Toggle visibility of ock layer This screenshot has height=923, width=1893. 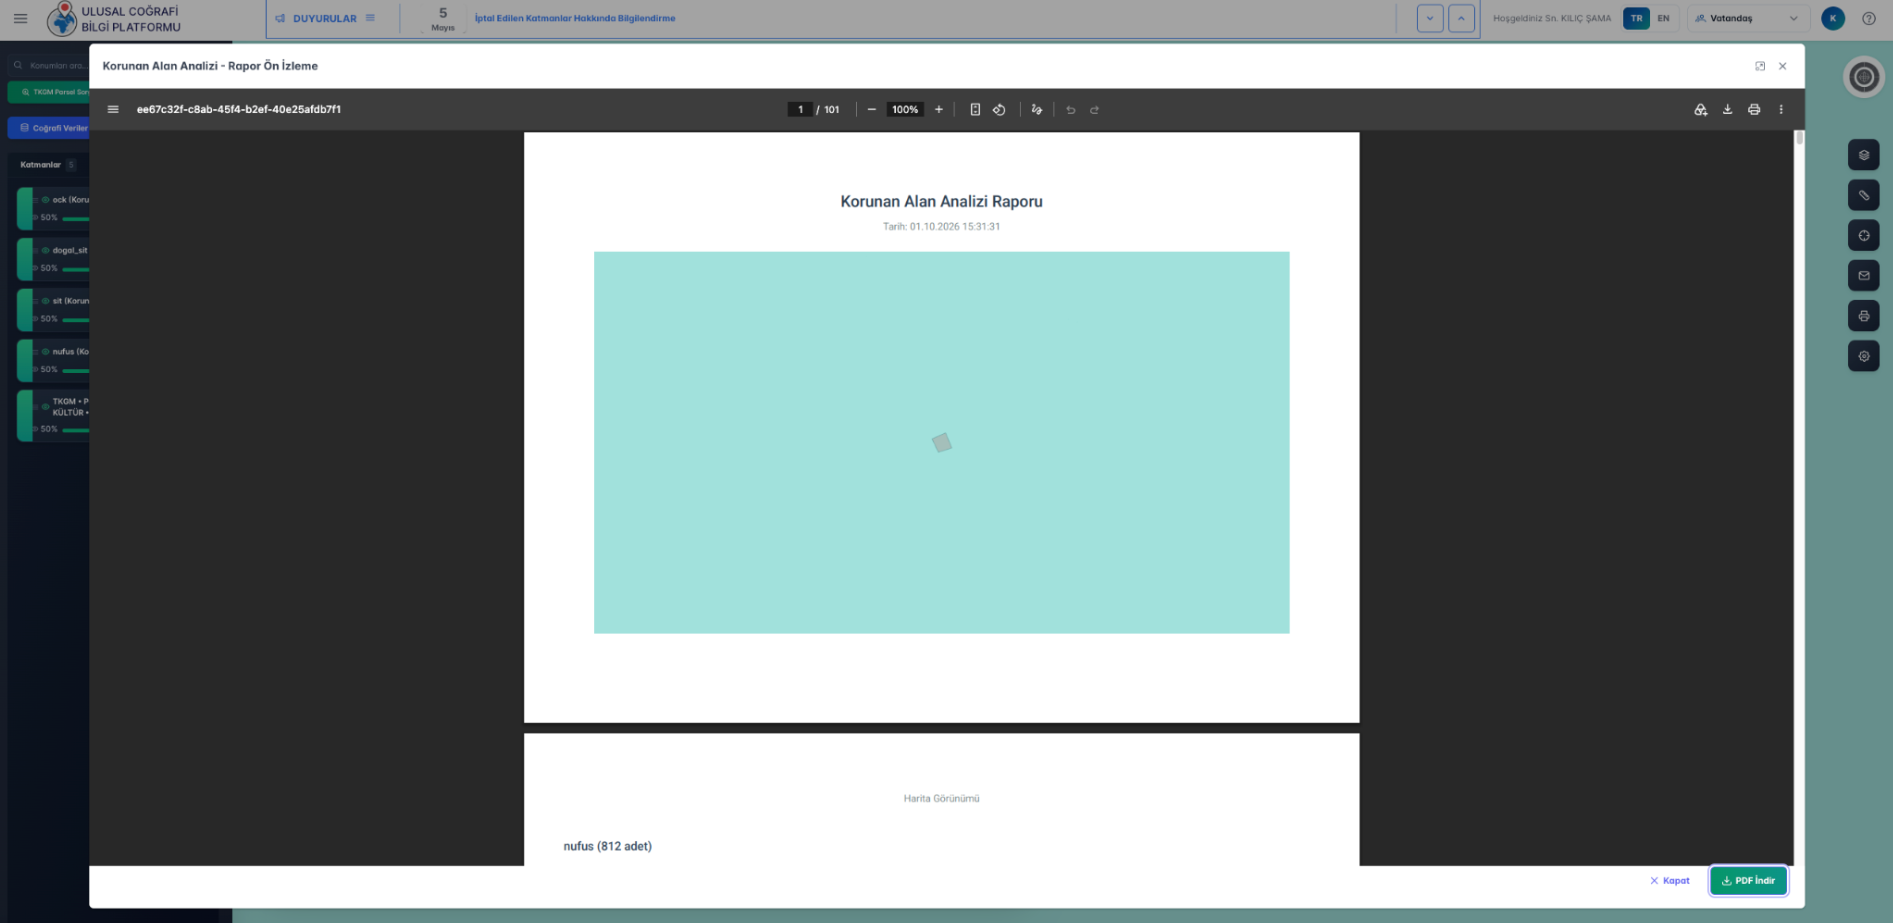tap(45, 200)
